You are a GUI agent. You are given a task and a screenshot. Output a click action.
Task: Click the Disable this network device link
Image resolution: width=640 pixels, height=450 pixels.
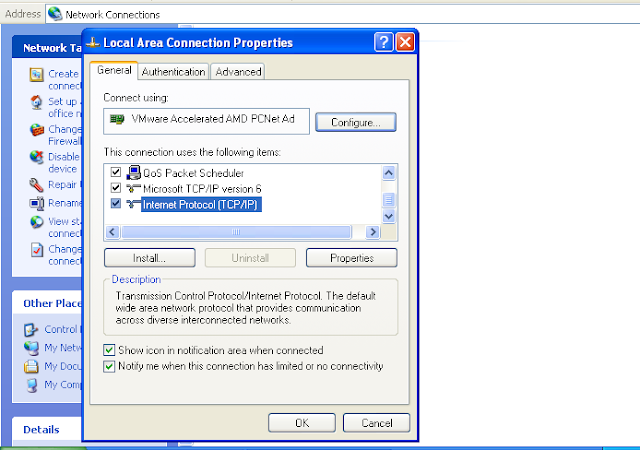coord(64,163)
